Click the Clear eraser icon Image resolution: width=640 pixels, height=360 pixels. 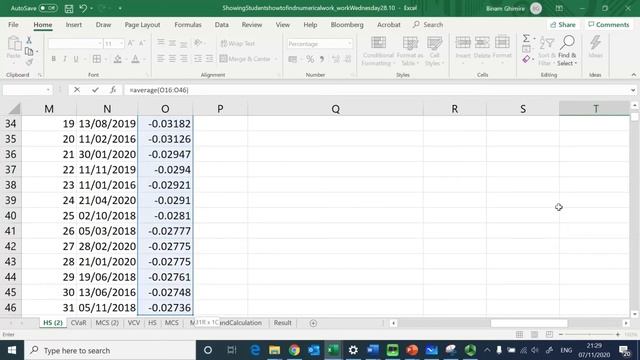[526, 60]
